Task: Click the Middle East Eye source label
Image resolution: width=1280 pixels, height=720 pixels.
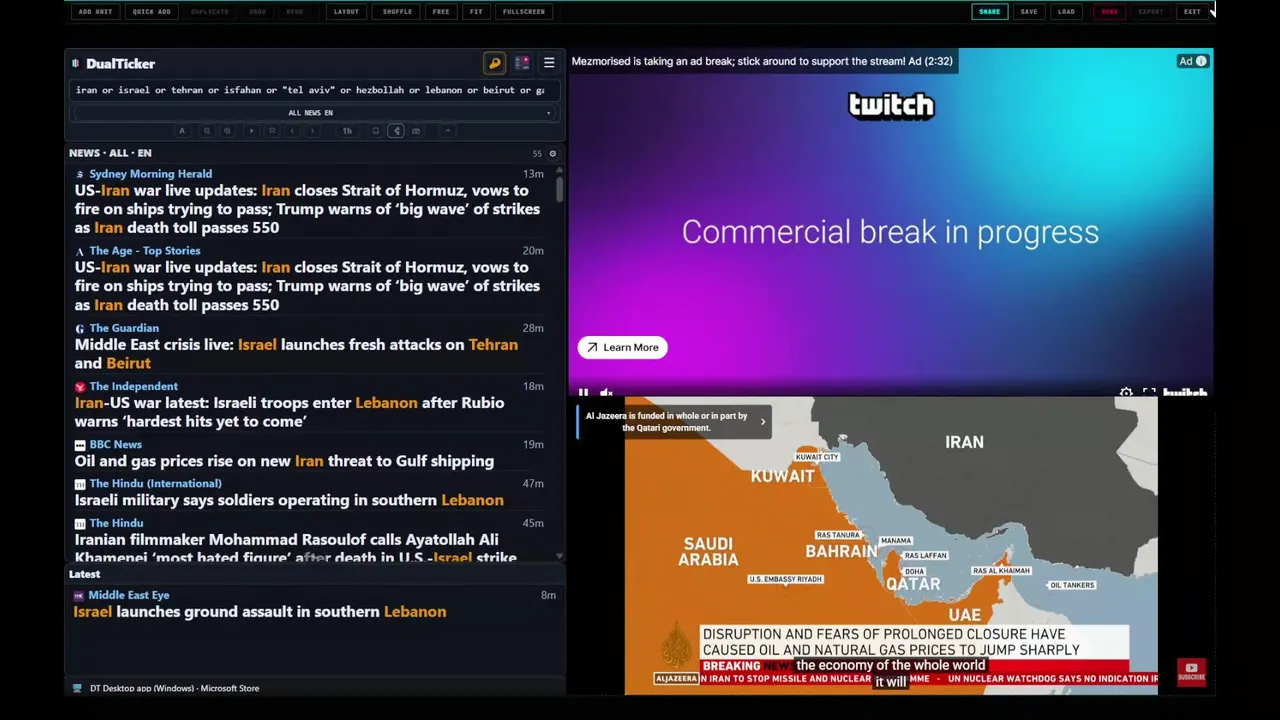Action: (128, 595)
